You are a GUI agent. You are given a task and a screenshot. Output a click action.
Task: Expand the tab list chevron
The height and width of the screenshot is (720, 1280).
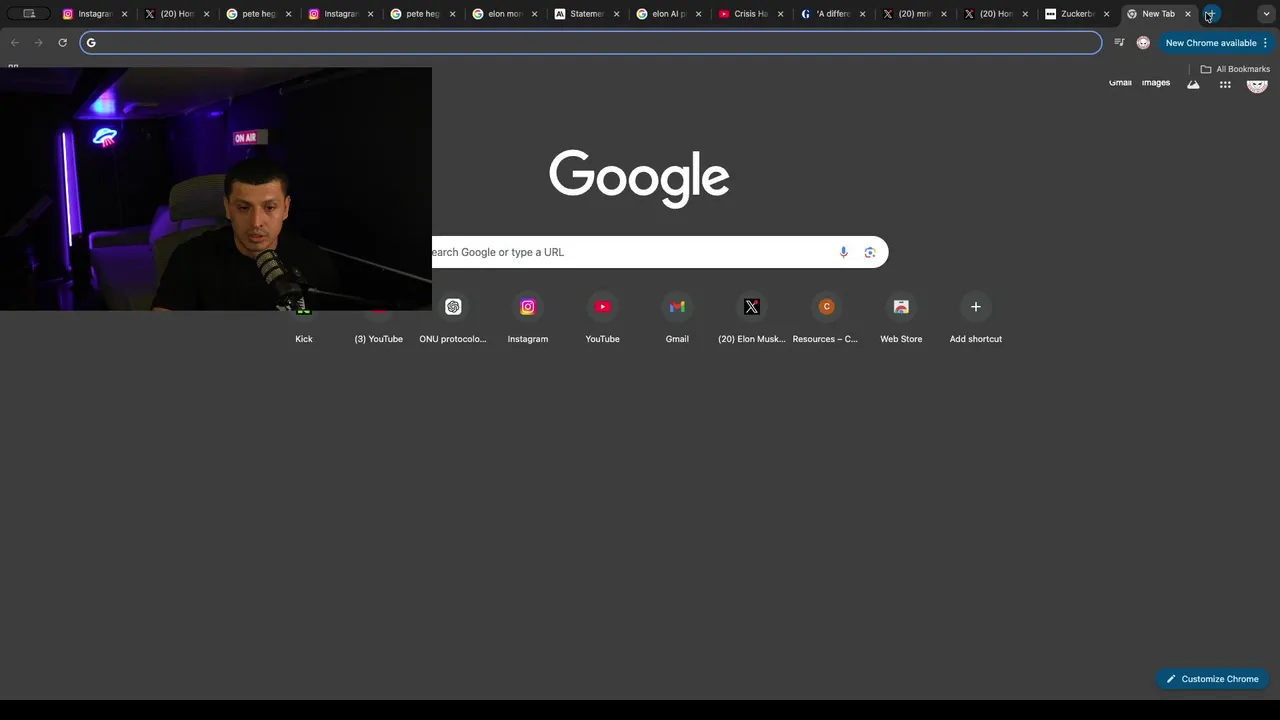coord(1266,14)
